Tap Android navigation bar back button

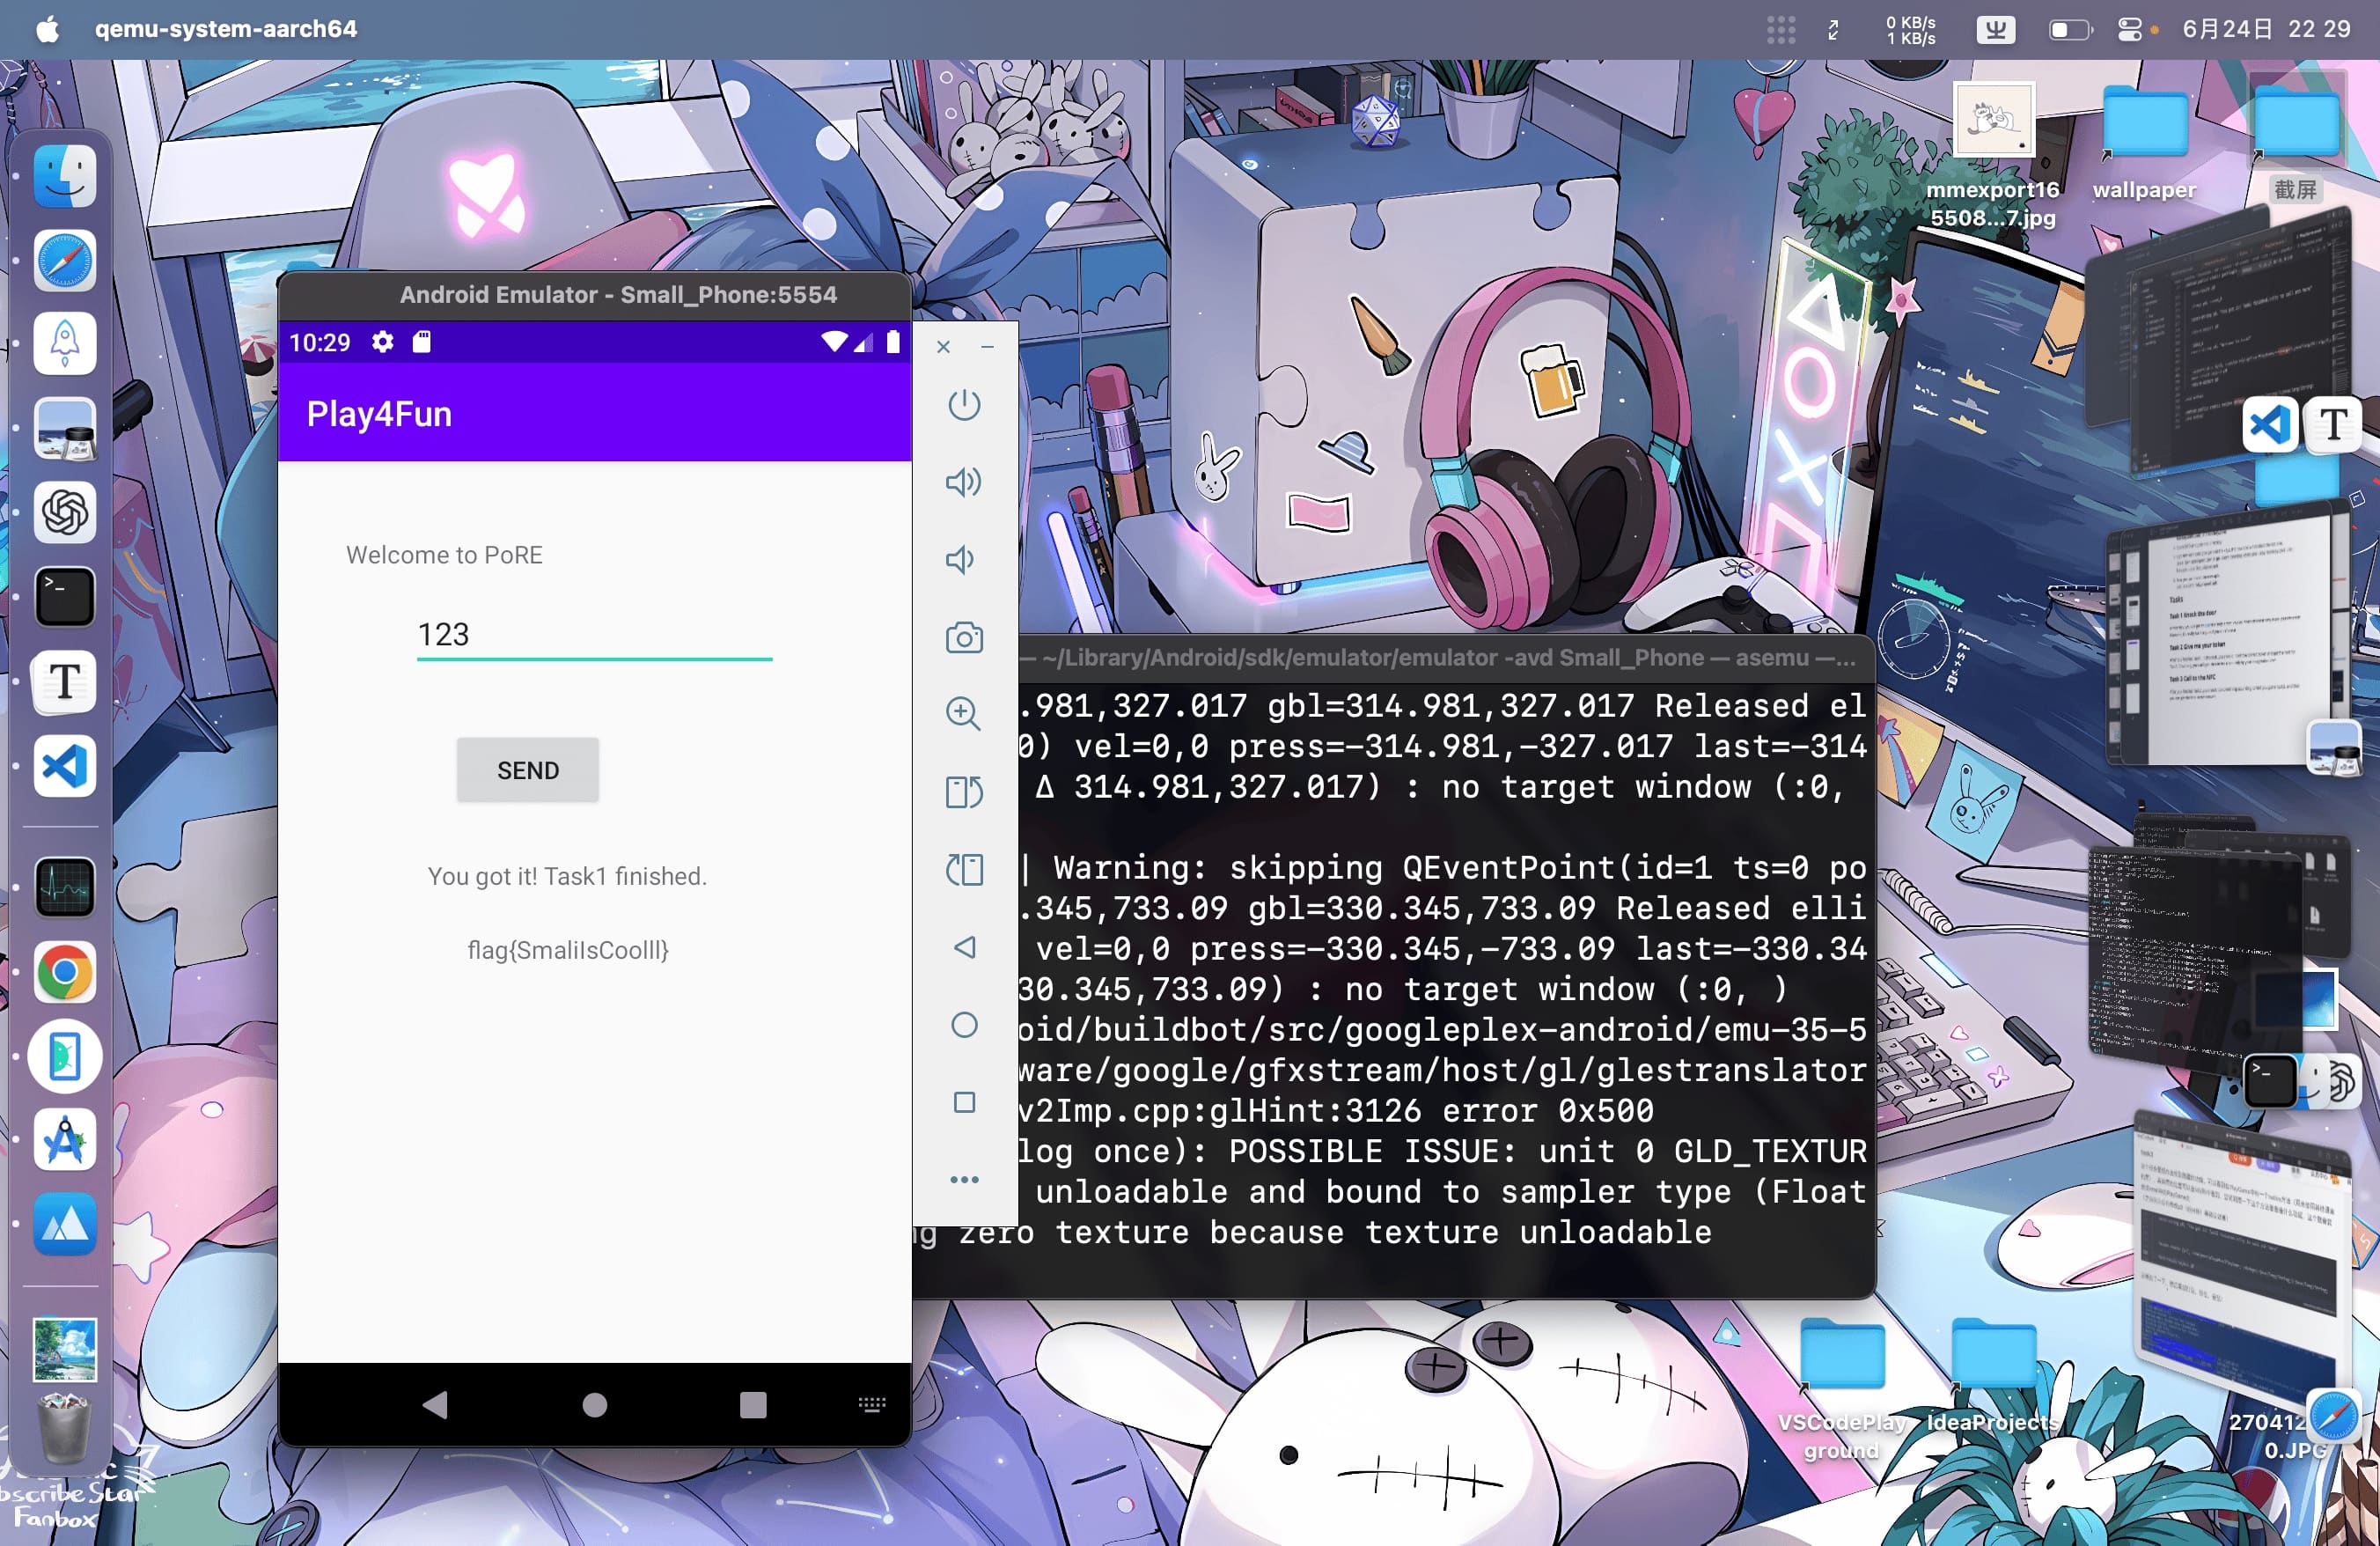tap(435, 1405)
